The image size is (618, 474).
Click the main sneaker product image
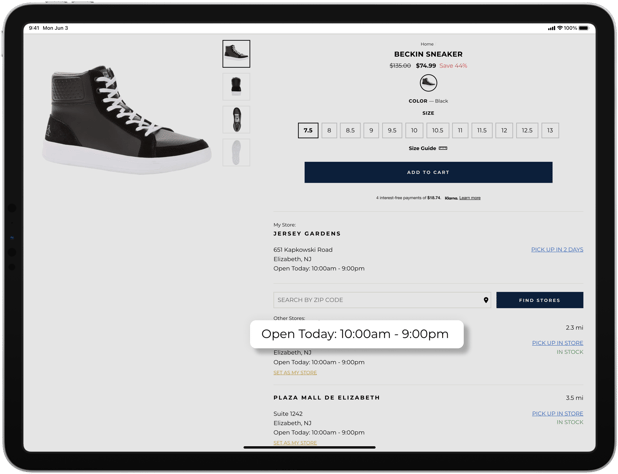click(126, 119)
